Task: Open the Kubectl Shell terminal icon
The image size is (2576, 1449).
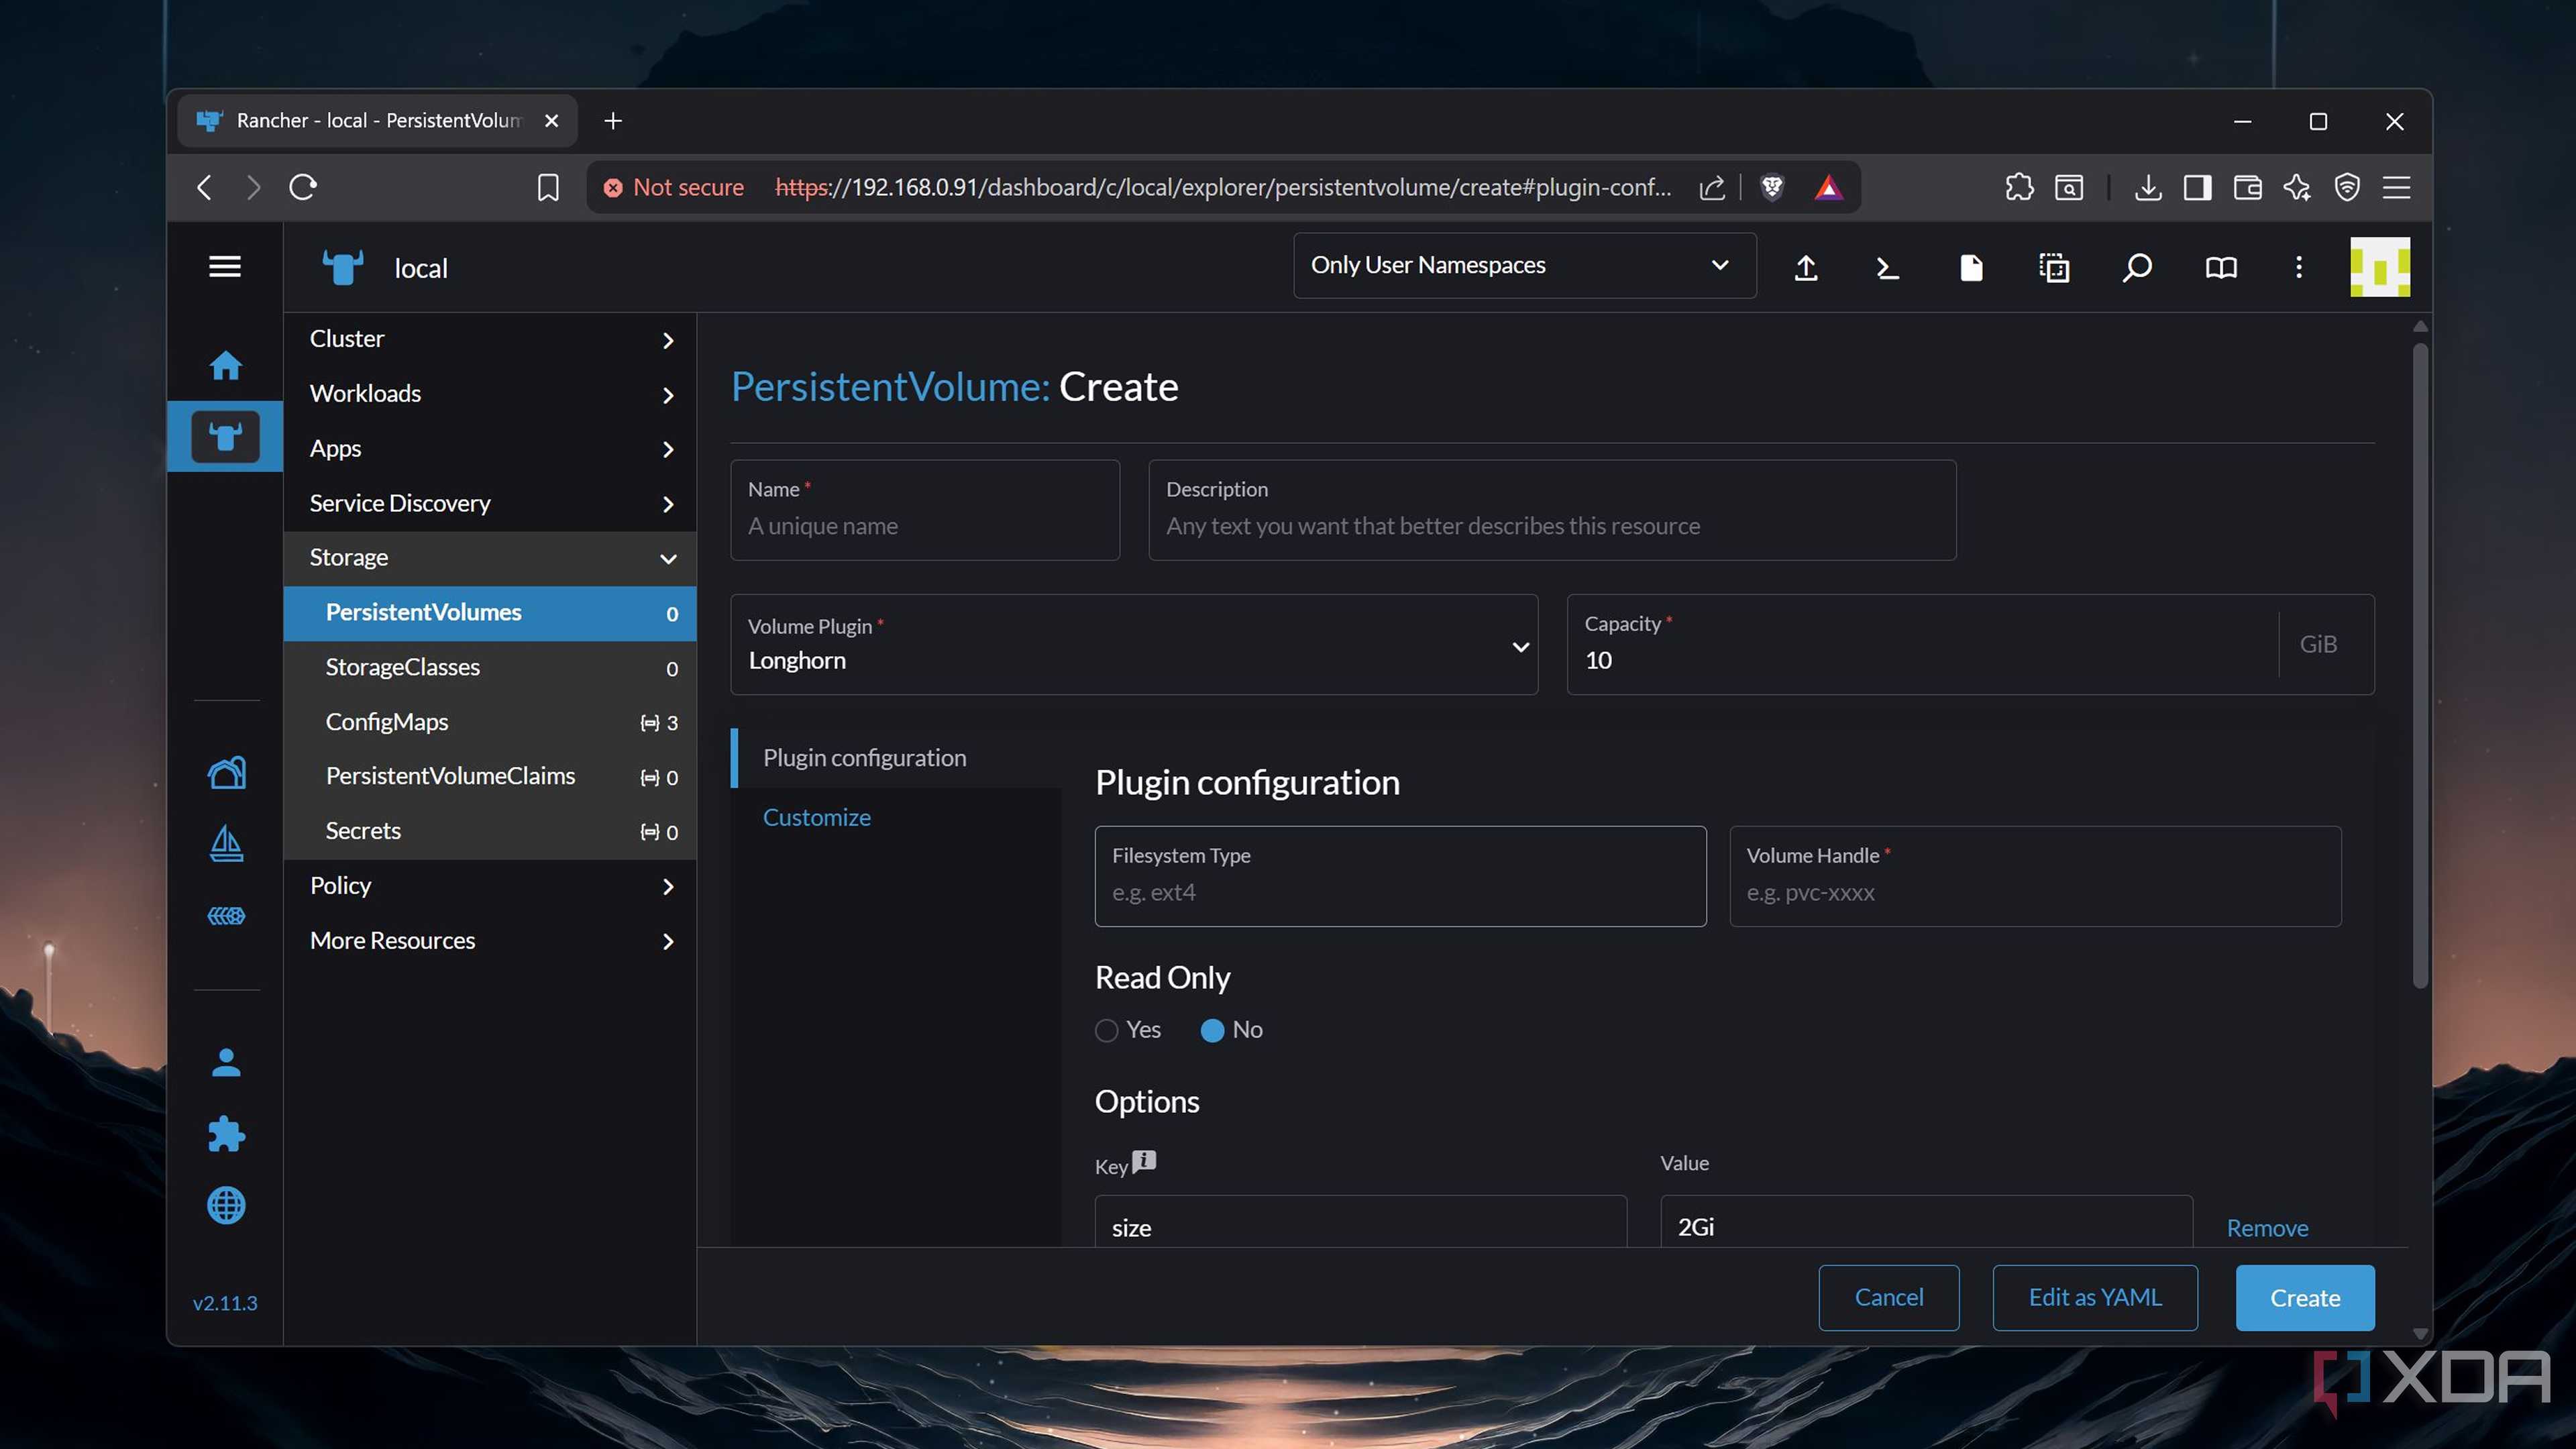Action: (x=1887, y=268)
